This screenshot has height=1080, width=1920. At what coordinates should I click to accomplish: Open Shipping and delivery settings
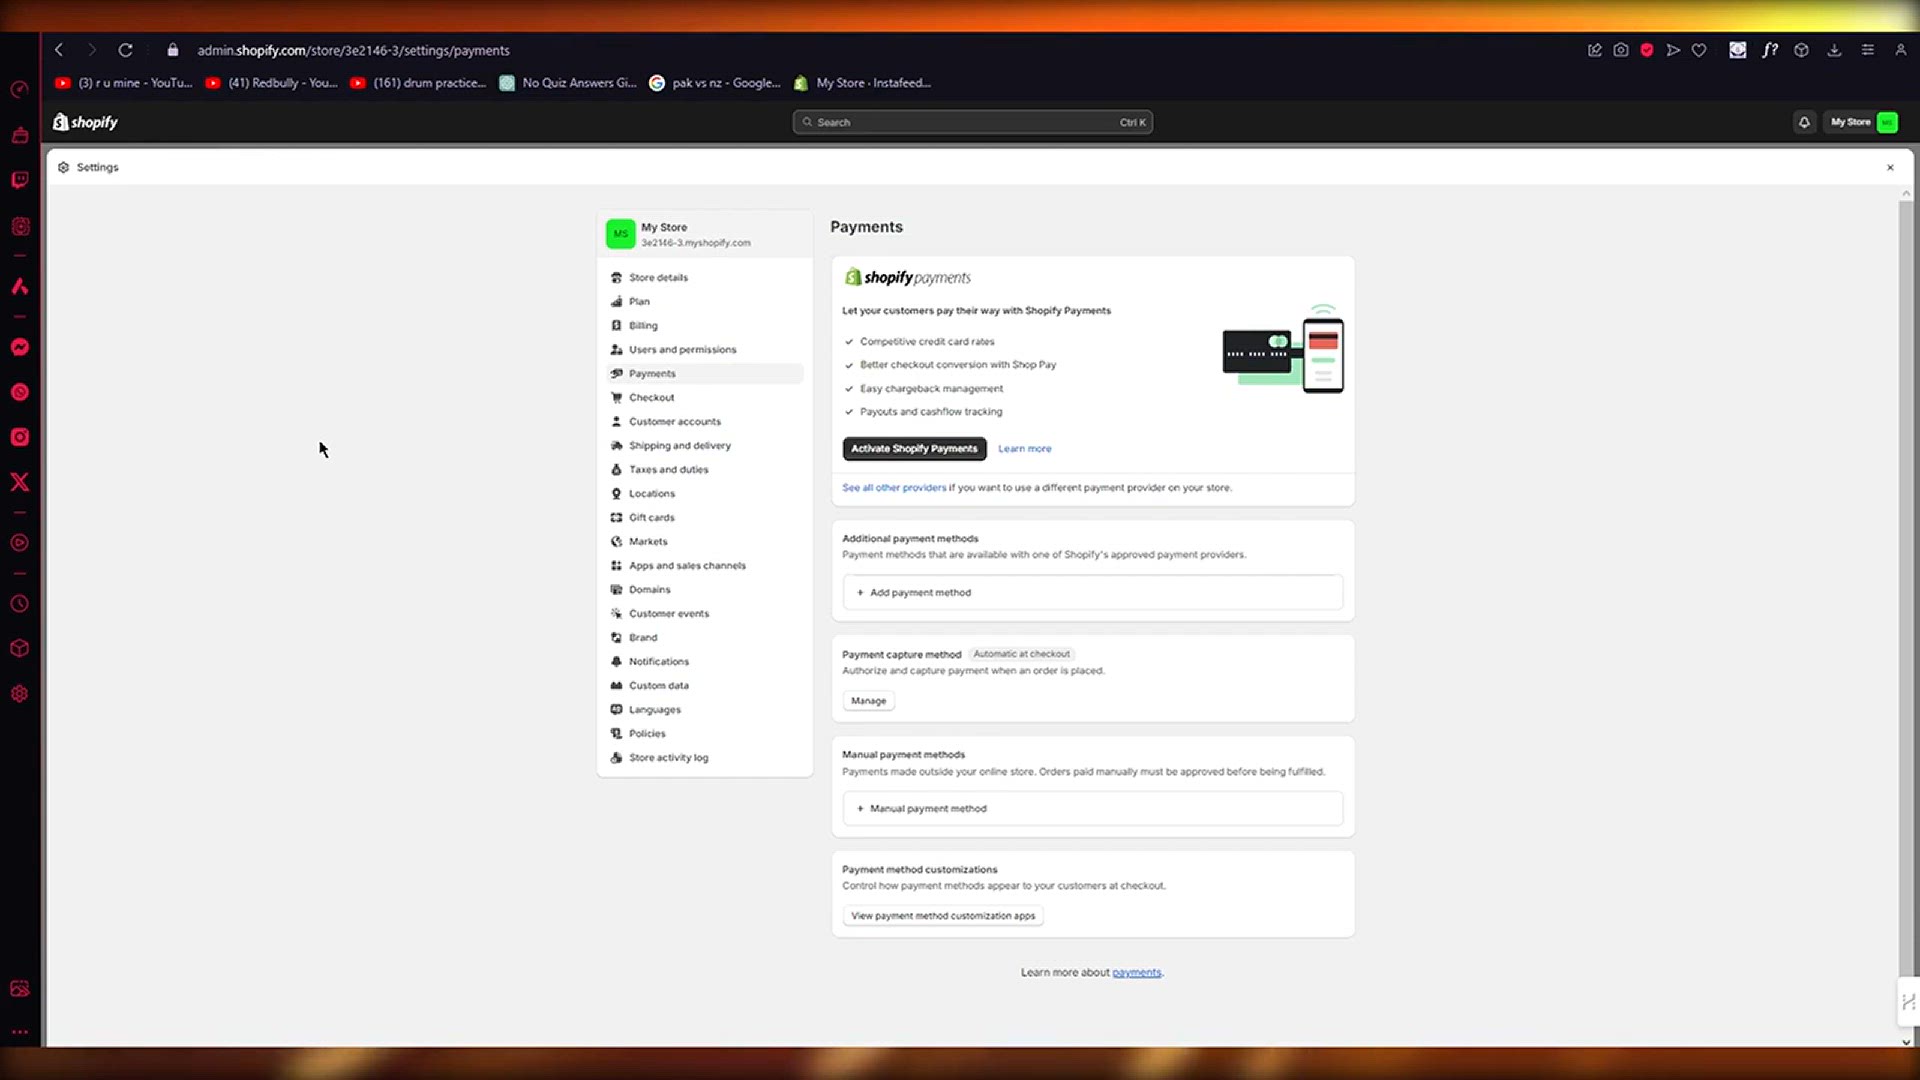click(x=705, y=446)
